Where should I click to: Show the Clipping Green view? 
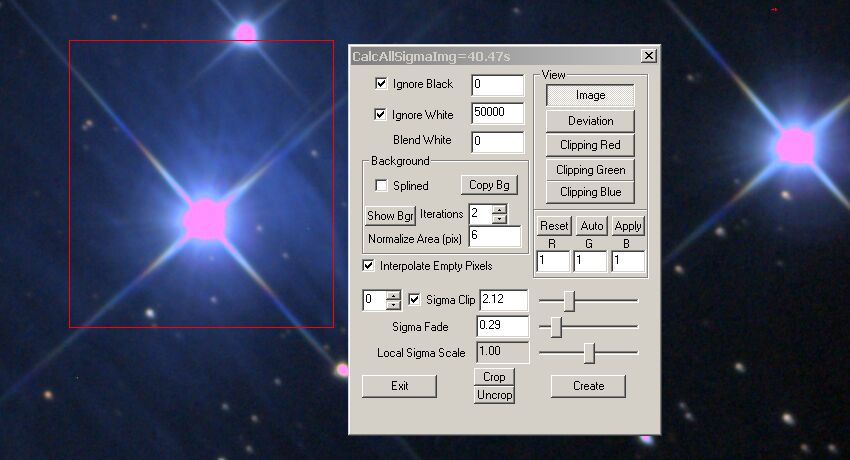tap(590, 170)
